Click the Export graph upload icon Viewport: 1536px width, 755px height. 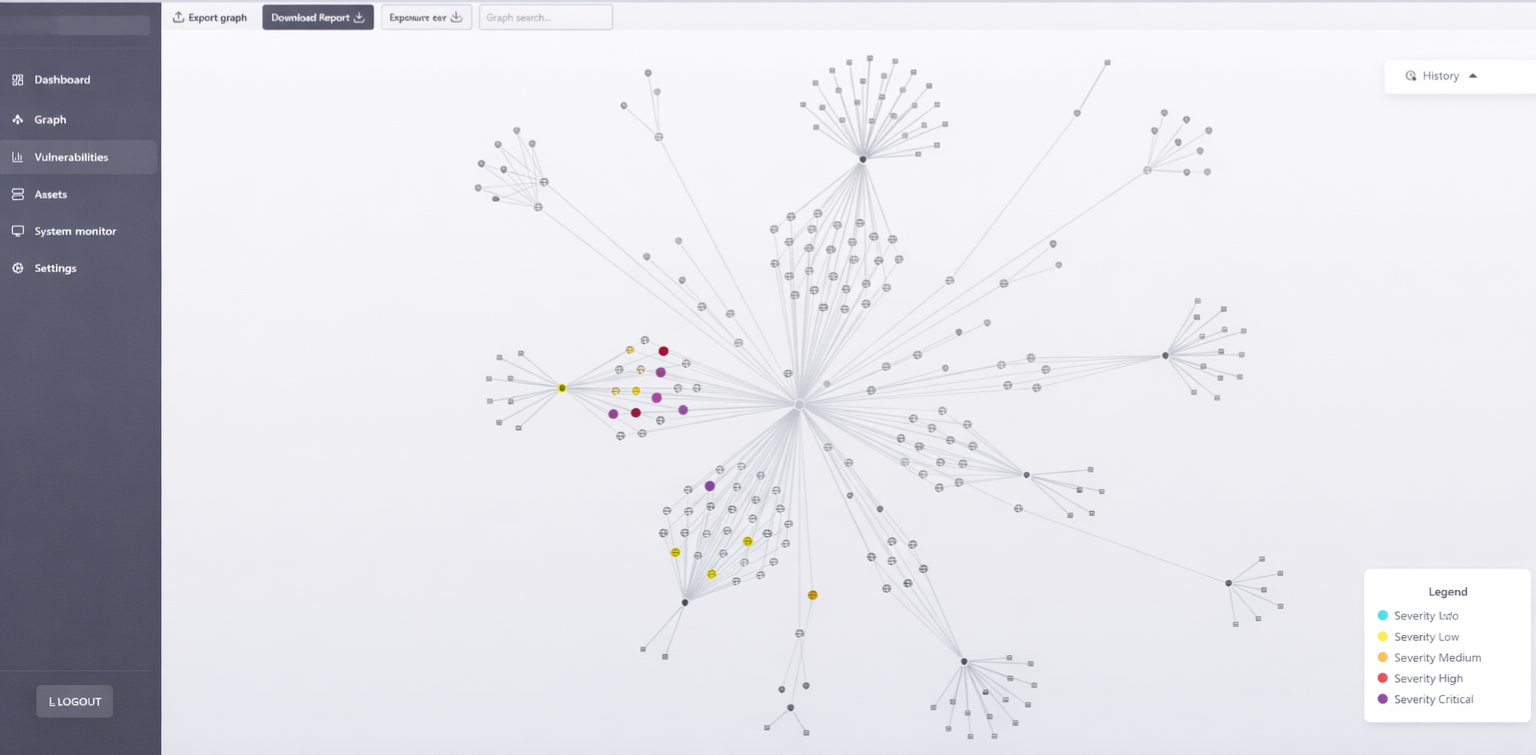[x=178, y=16]
